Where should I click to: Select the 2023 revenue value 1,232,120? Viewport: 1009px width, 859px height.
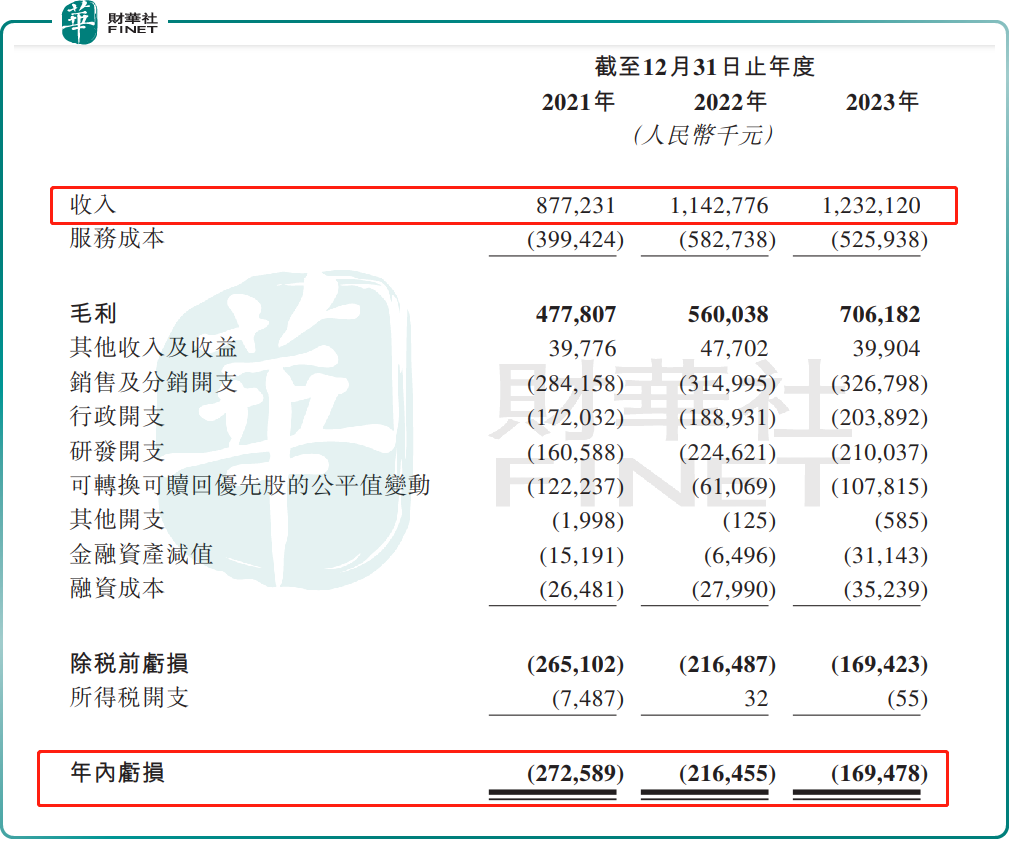pos(870,206)
